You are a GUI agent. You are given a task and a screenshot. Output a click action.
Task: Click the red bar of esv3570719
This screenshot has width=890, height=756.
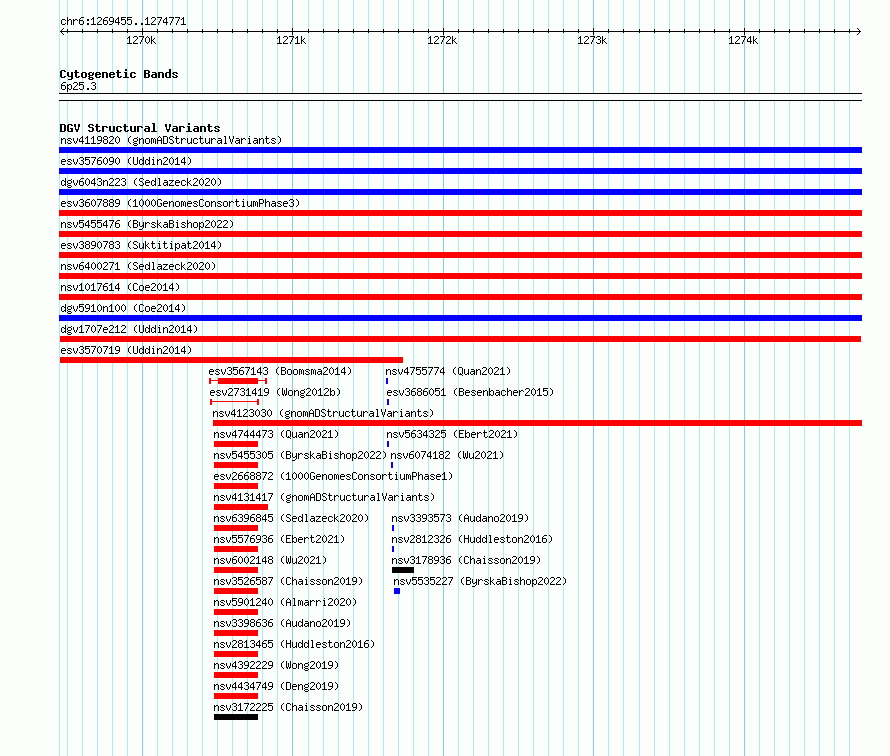pyautogui.click(x=231, y=360)
